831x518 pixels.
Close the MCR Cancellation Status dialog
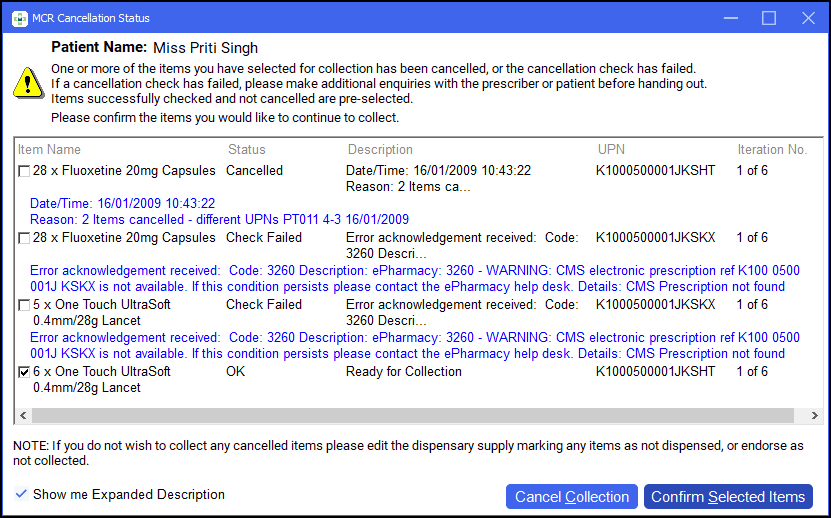coord(808,18)
